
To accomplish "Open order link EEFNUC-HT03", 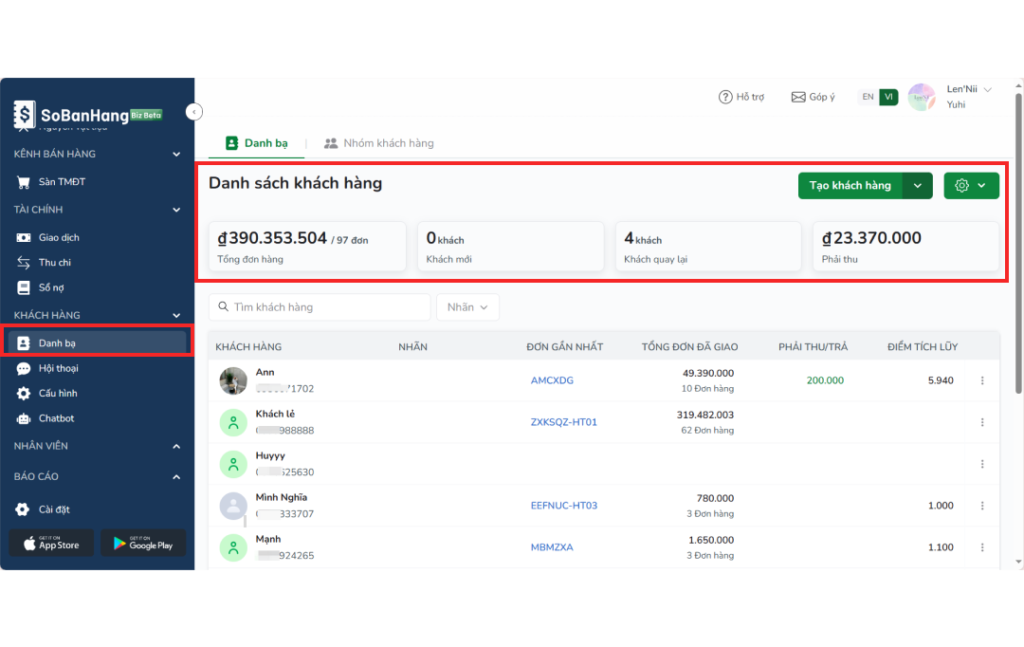I will 564,506.
